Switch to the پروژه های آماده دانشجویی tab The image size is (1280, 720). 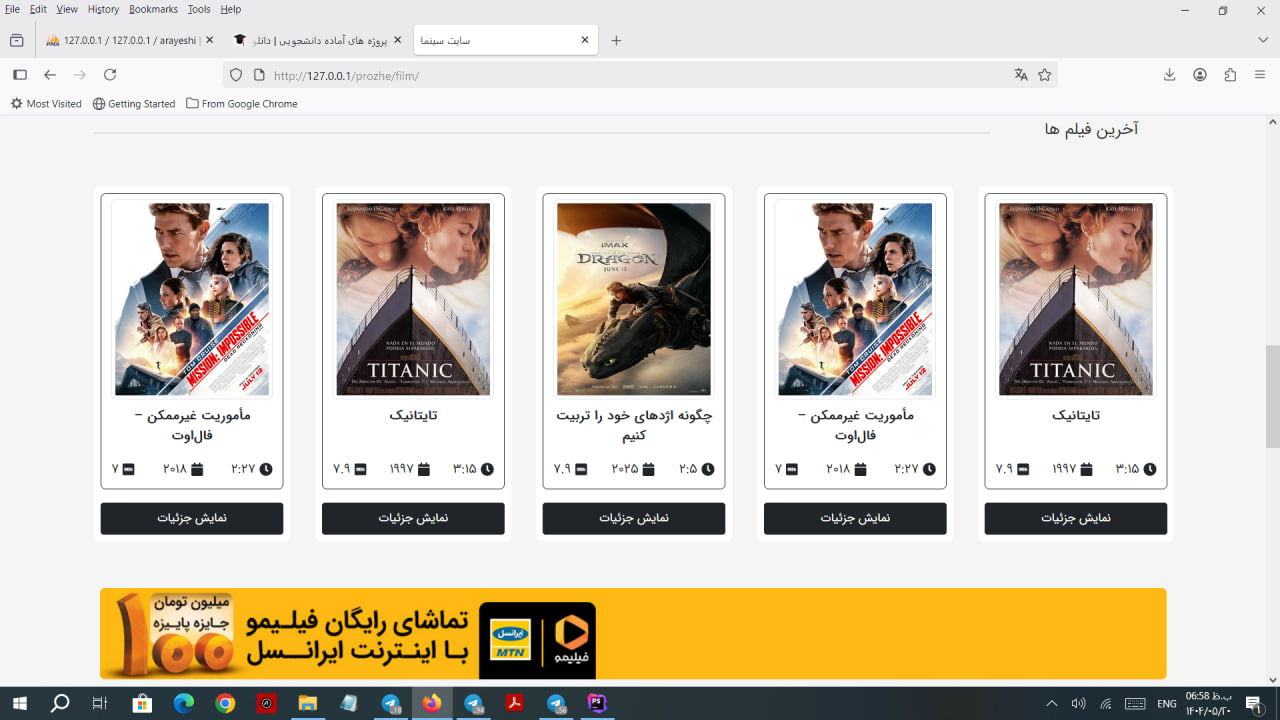coord(318,40)
